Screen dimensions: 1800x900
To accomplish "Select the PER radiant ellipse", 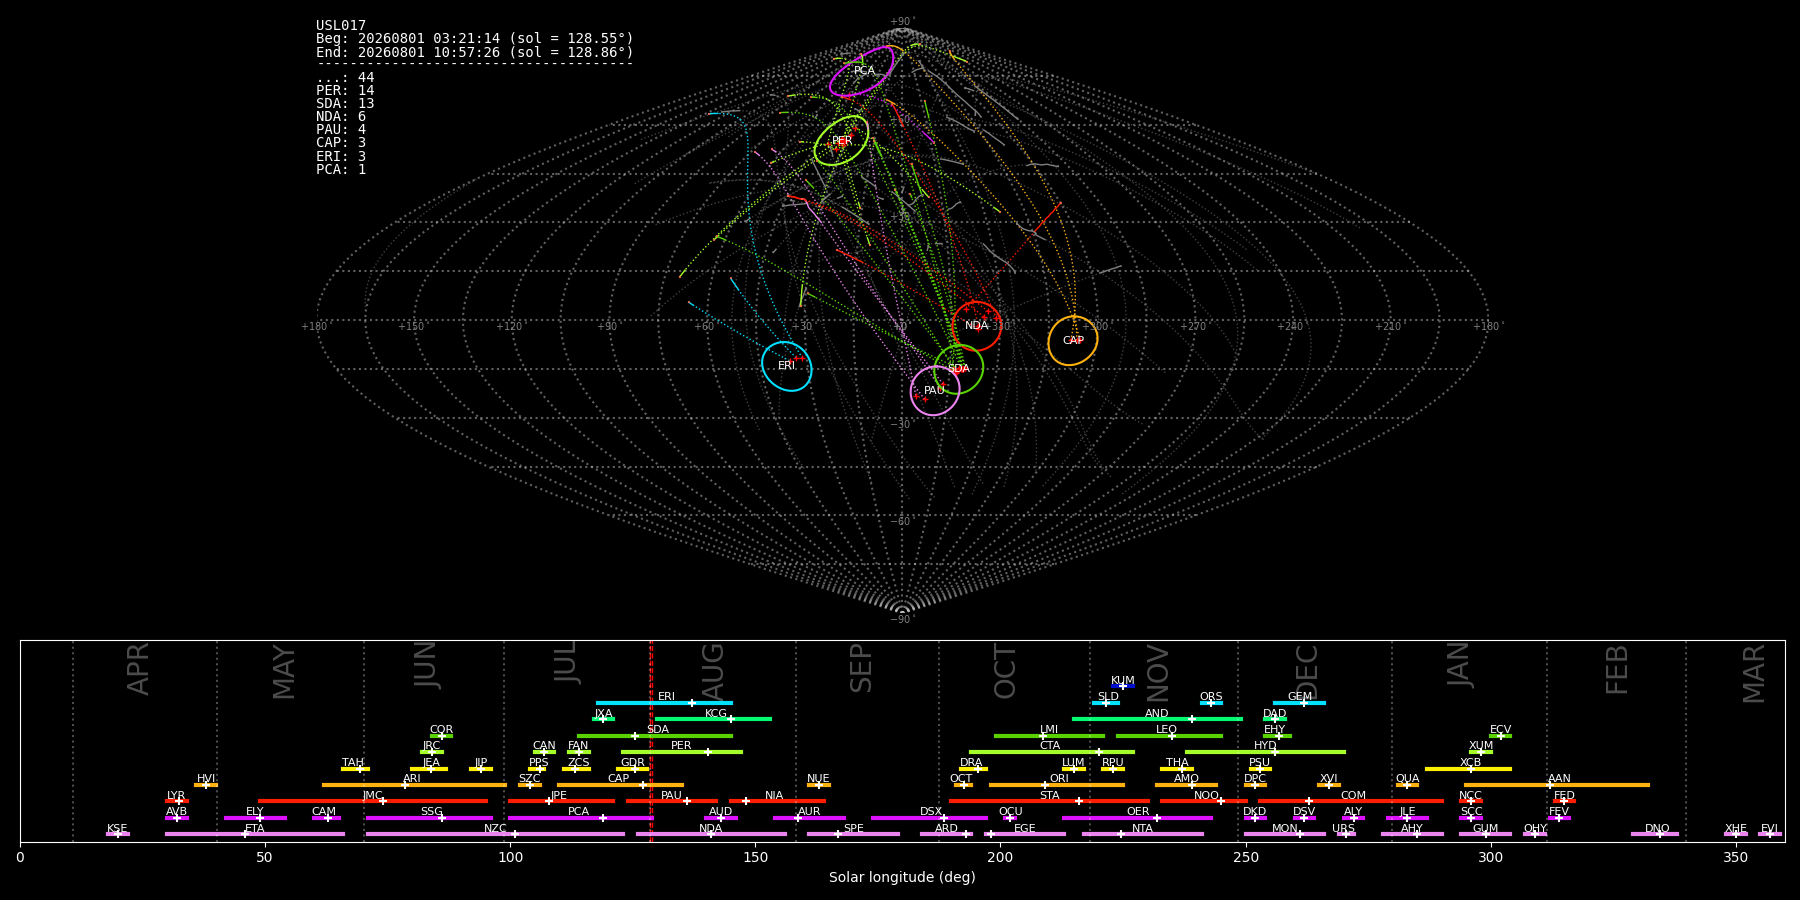I will coord(842,141).
